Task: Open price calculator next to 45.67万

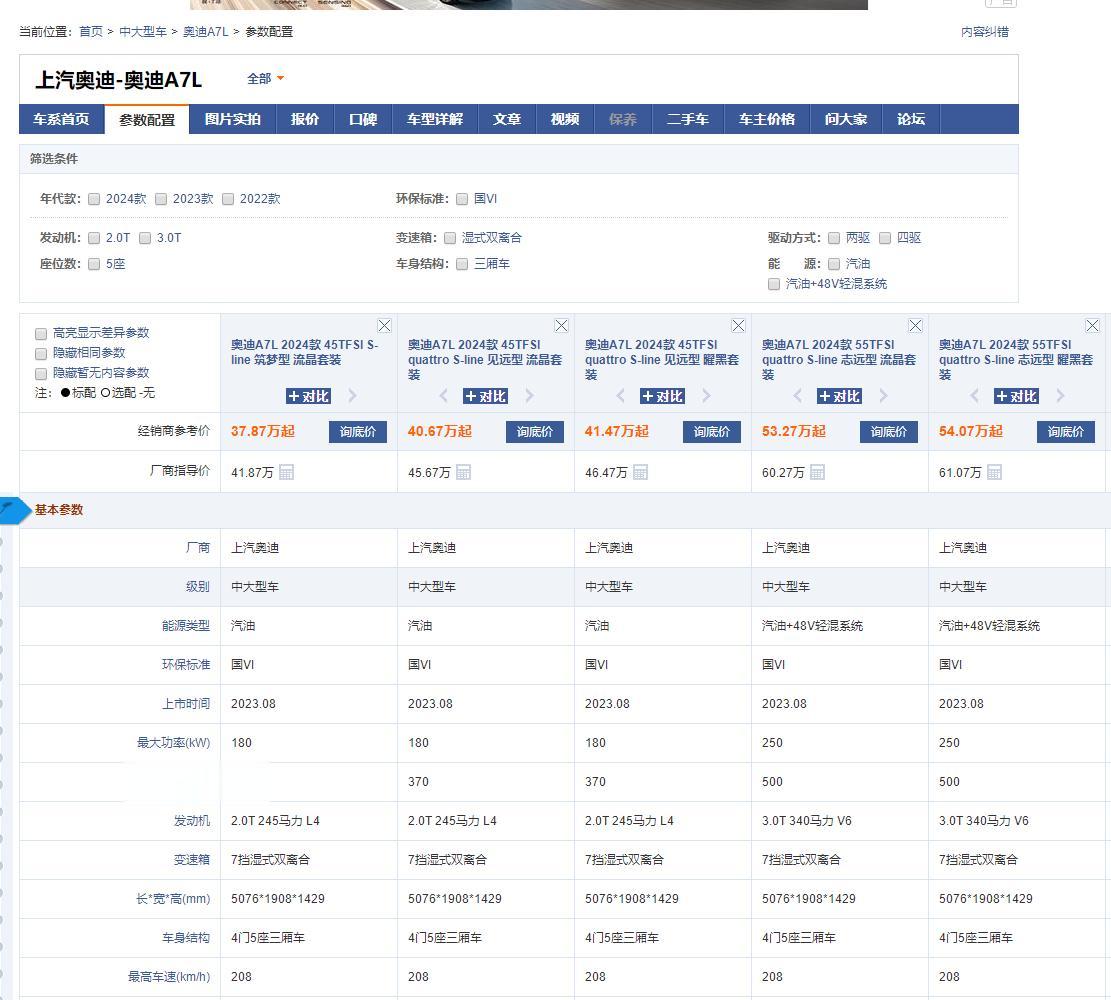Action: click(x=463, y=472)
